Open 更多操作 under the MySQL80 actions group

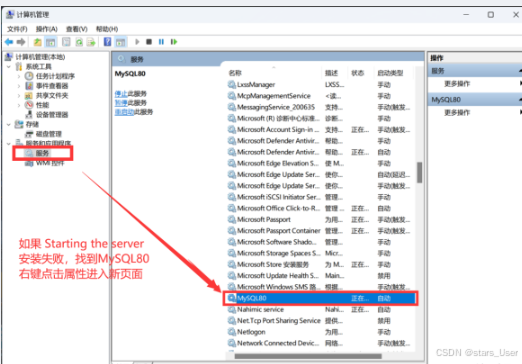click(x=457, y=113)
